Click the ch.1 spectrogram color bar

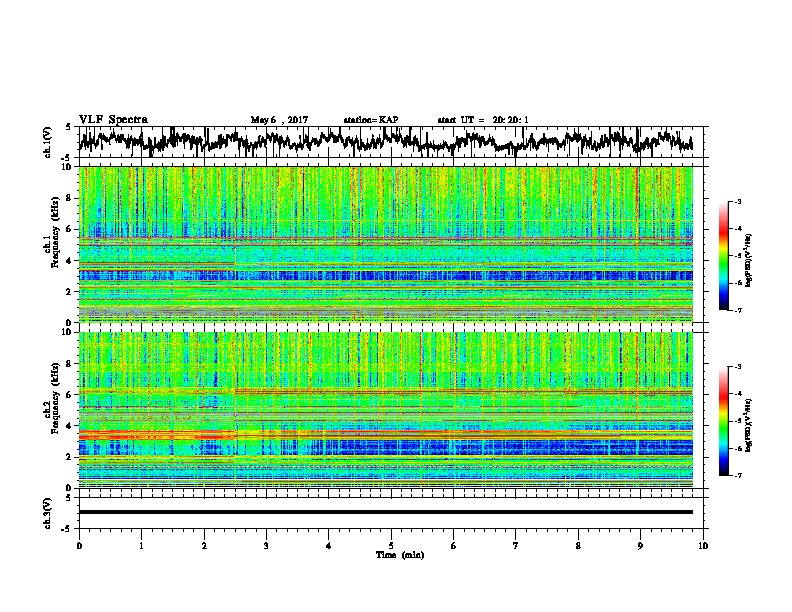(723, 256)
